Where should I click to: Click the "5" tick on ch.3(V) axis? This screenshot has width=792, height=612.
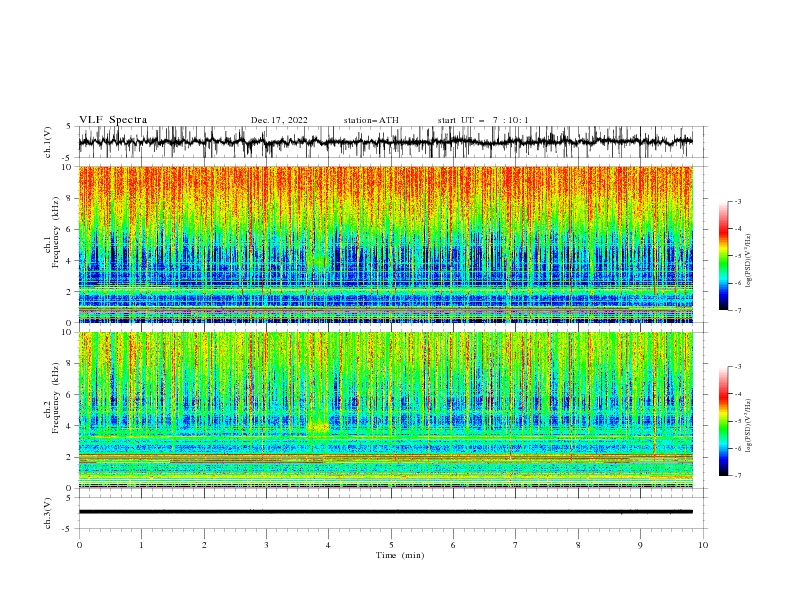[69, 497]
